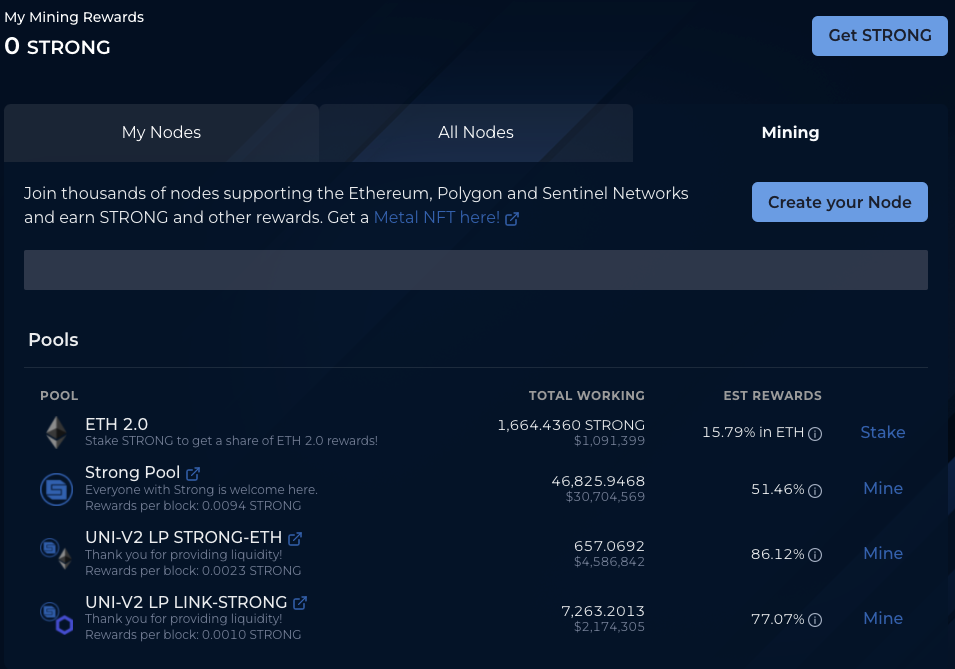955x669 pixels.
Task: Click the 51.46% estimated reward value
Action: coord(778,489)
